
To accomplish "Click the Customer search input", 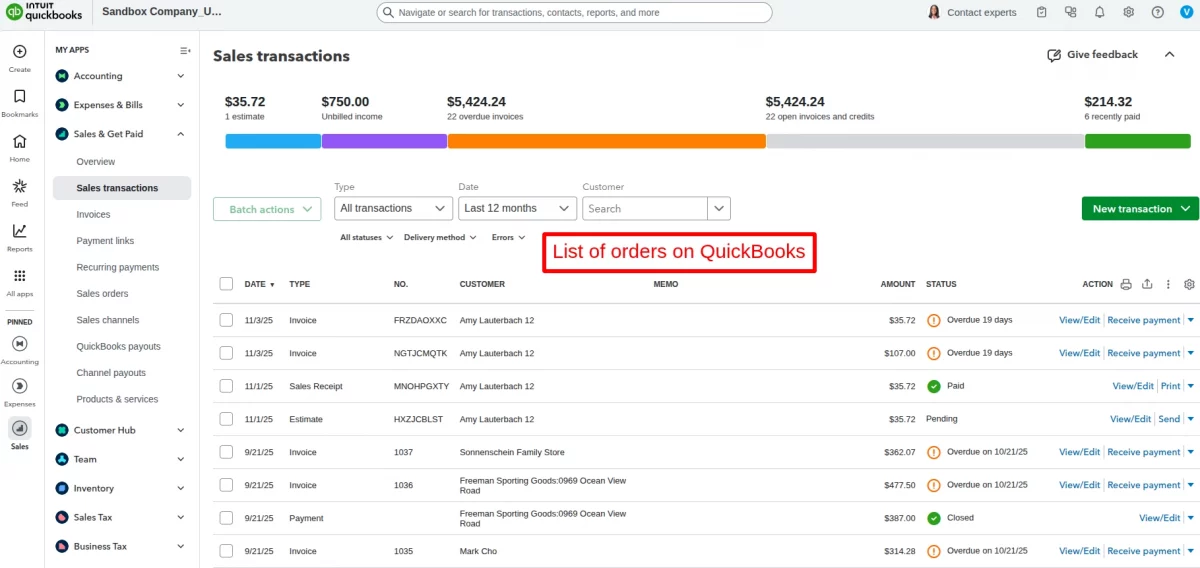I will click(x=645, y=208).
